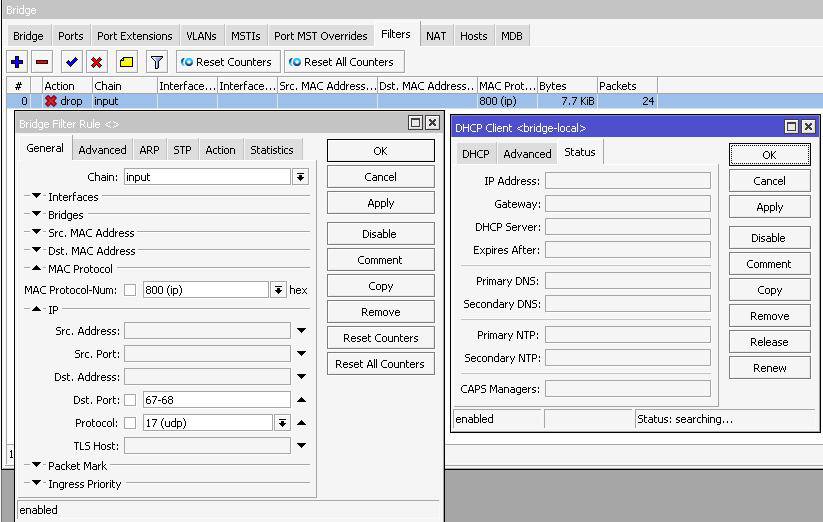The image size is (823, 522).
Task: Collapse the Protocol field arrow
Action: [x=301, y=423]
